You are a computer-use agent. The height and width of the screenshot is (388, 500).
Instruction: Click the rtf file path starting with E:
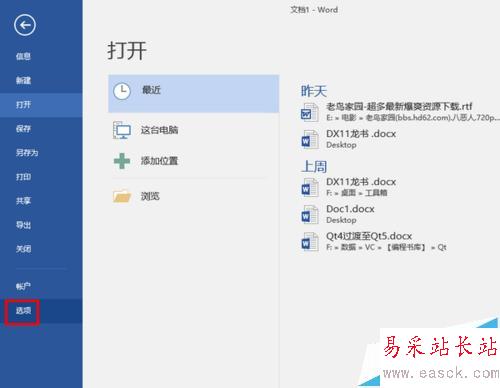pos(412,118)
